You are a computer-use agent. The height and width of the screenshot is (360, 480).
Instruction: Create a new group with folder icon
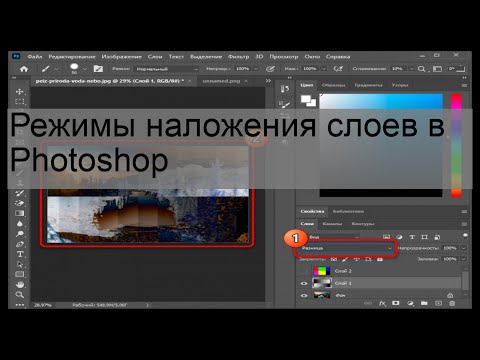pos(424,303)
